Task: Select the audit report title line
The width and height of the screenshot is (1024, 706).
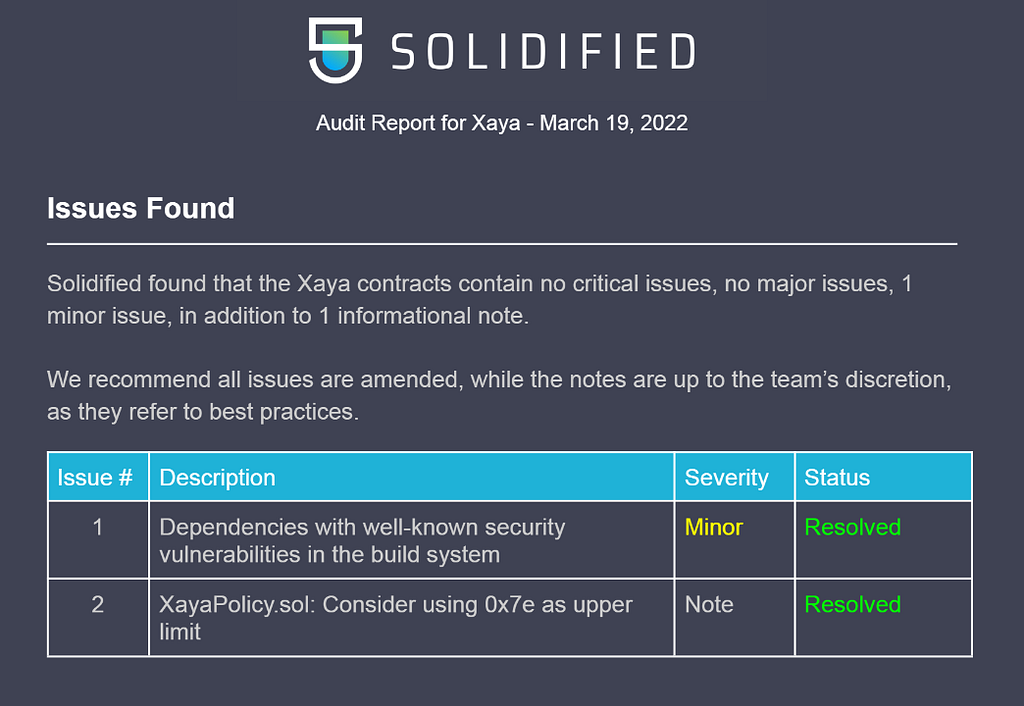Action: coord(502,123)
